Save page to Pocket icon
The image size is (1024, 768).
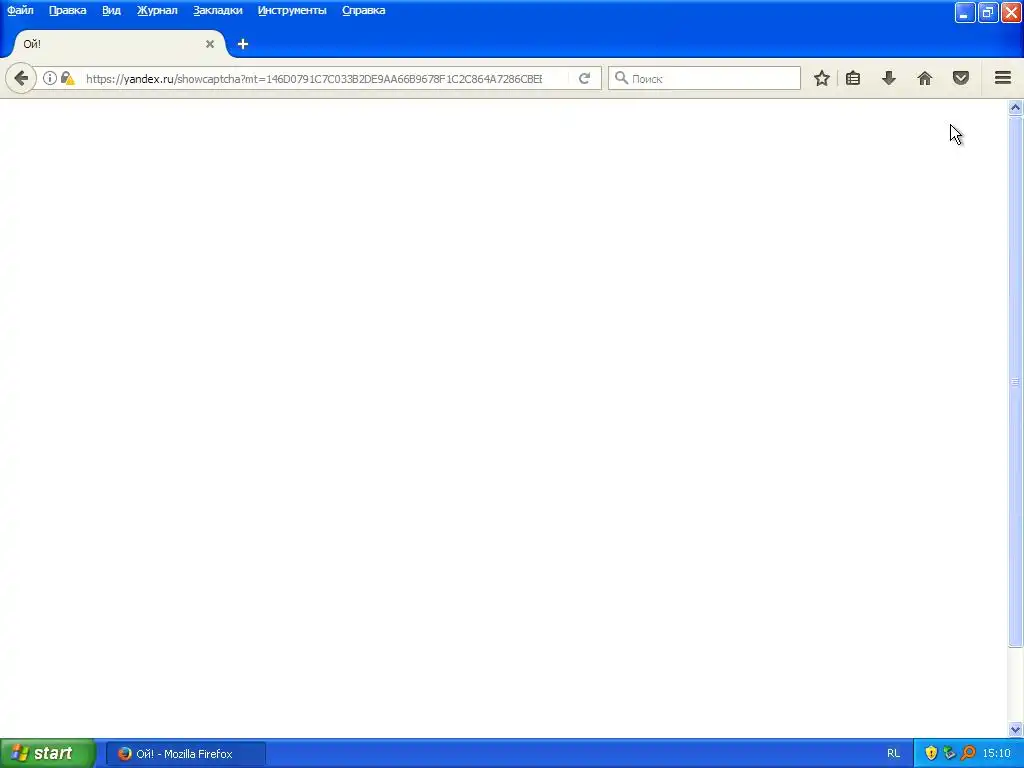pos(961,78)
